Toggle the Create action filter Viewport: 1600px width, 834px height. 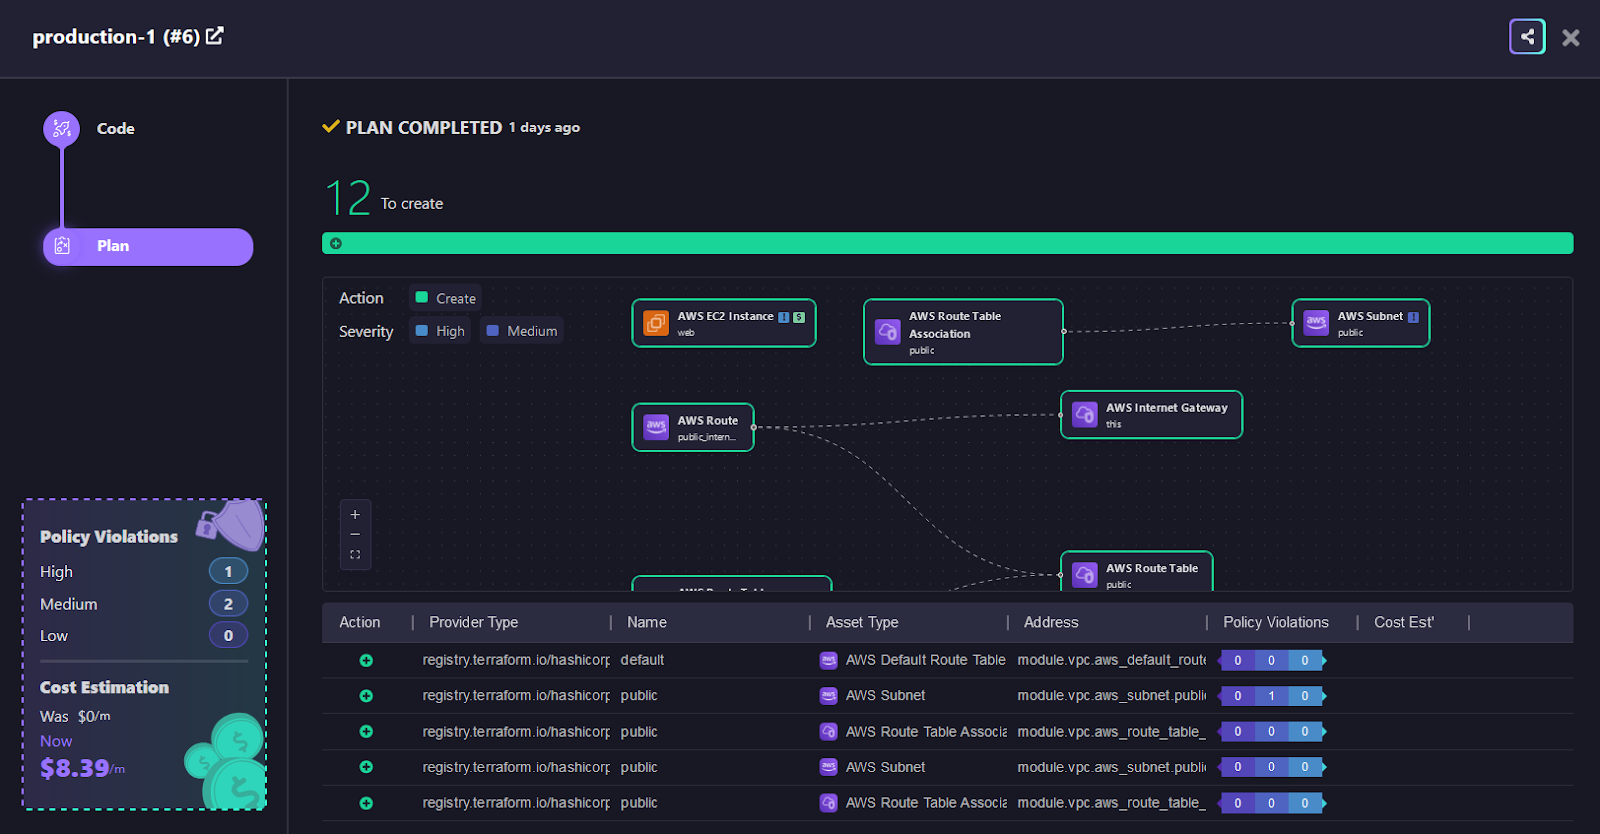(x=445, y=298)
